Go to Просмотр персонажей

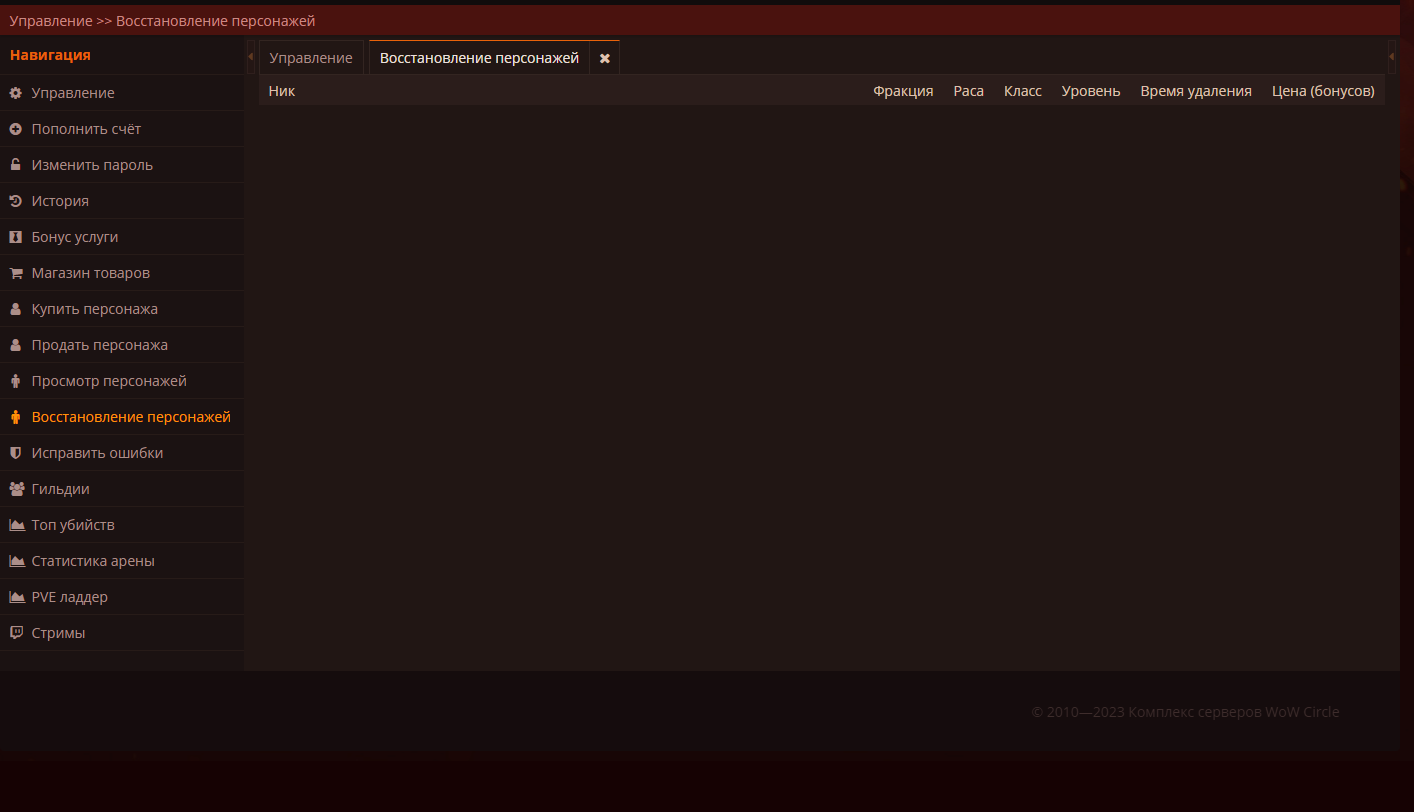click(108, 381)
